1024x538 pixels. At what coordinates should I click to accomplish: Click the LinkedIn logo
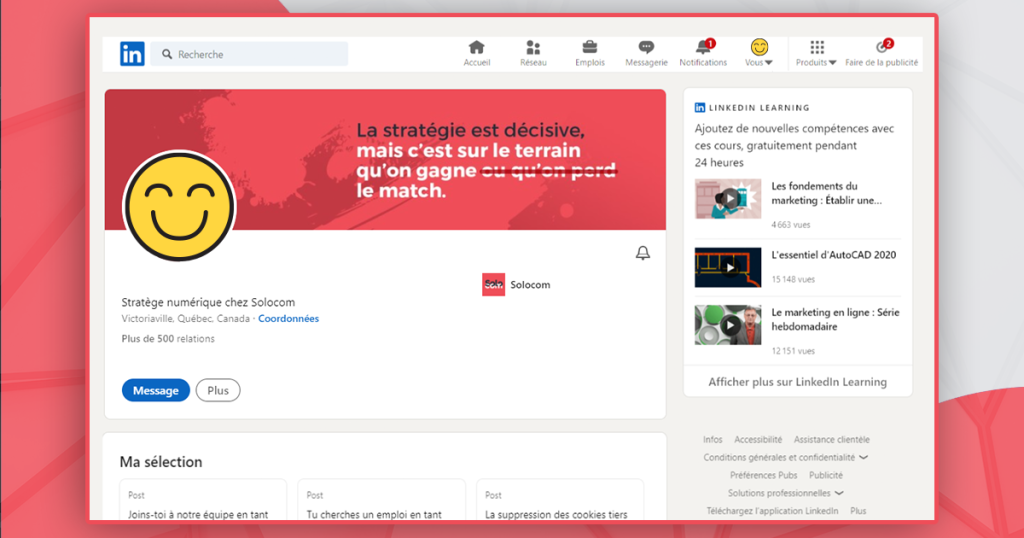(132, 54)
